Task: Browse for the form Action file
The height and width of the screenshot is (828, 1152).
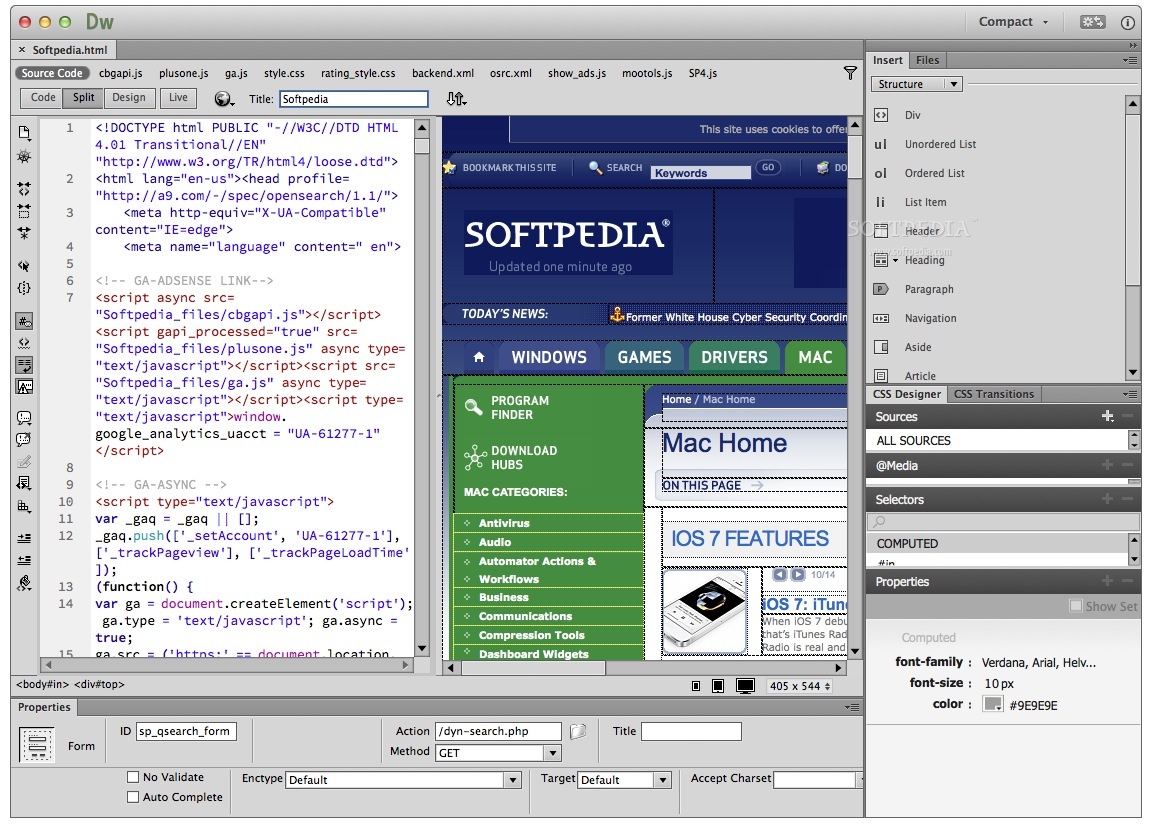Action: tap(578, 731)
